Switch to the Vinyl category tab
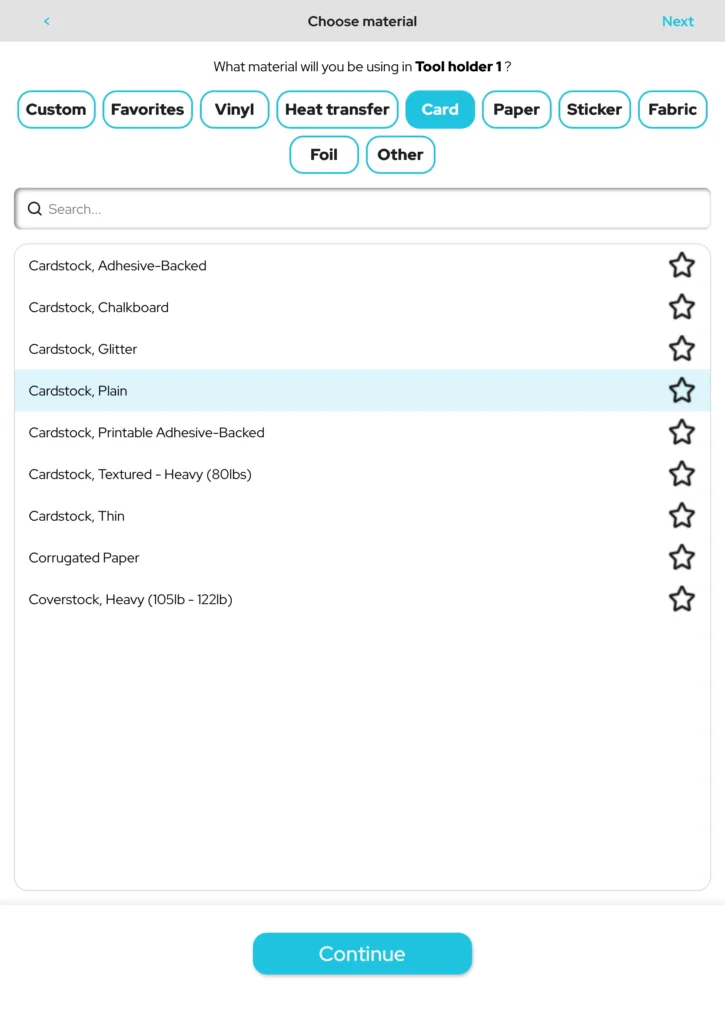 pos(234,110)
